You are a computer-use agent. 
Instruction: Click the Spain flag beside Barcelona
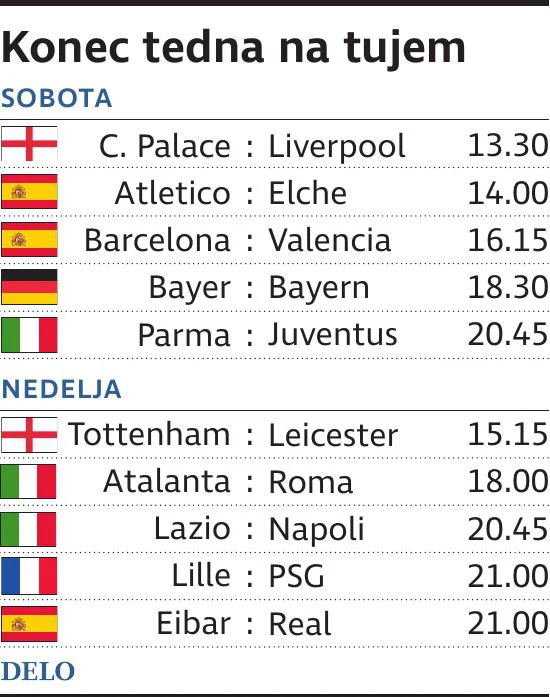pyautogui.click(x=29, y=239)
